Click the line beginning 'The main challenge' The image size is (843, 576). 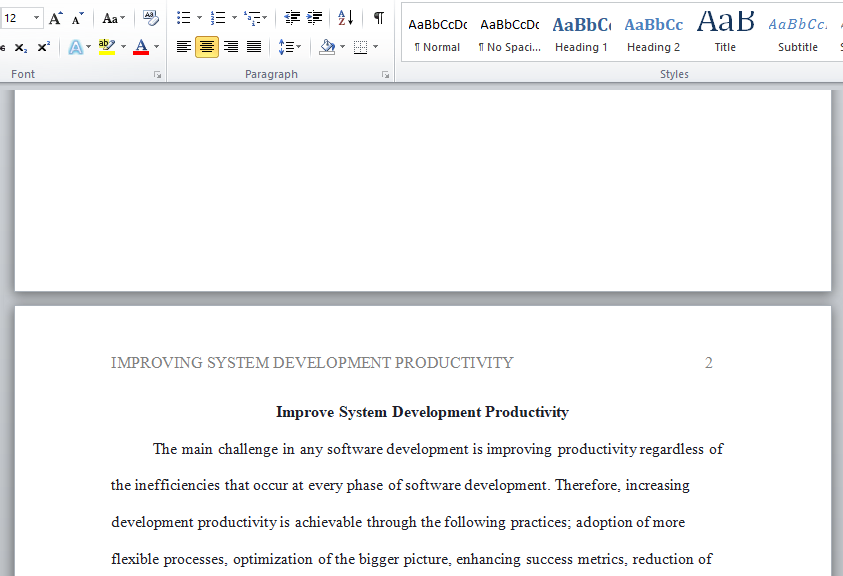[438, 449]
